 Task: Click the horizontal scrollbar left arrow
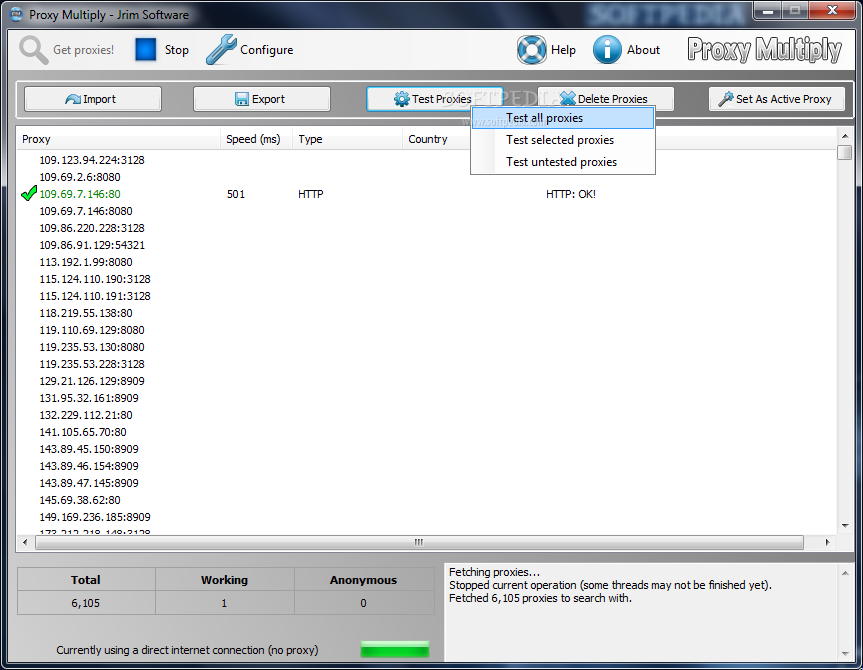coord(25,542)
